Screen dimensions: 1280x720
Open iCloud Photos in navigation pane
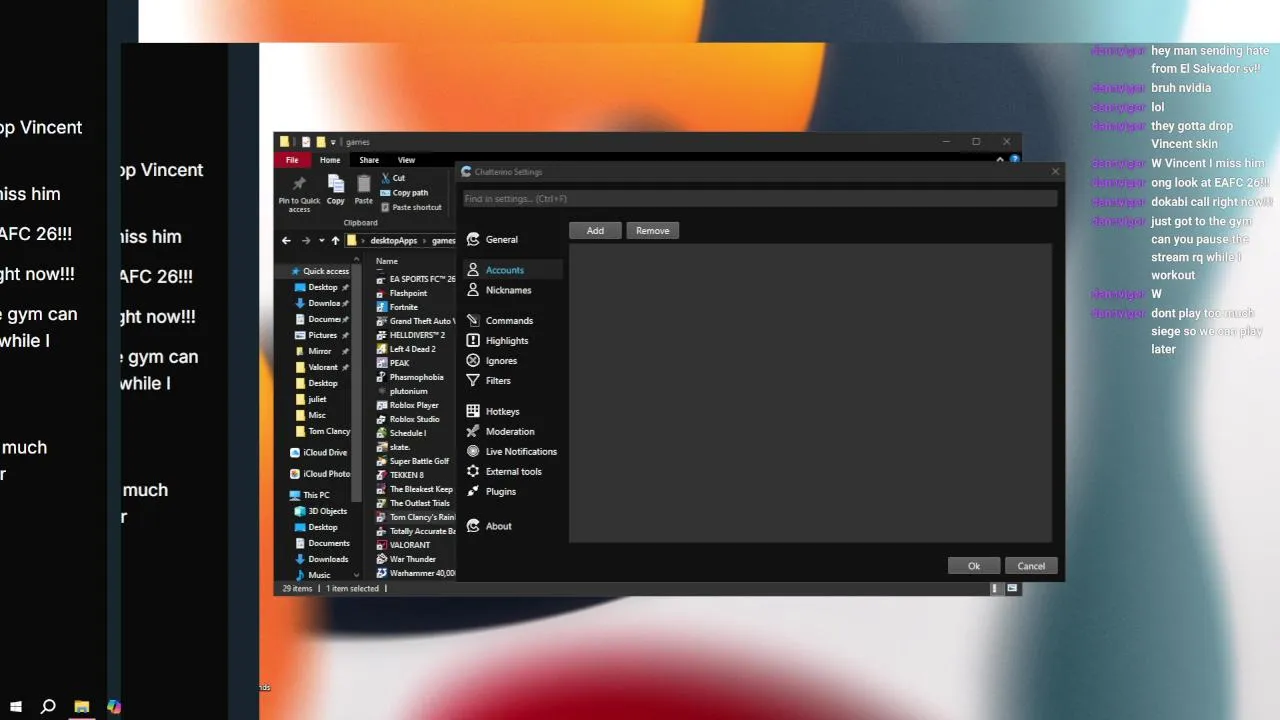pyautogui.click(x=320, y=474)
